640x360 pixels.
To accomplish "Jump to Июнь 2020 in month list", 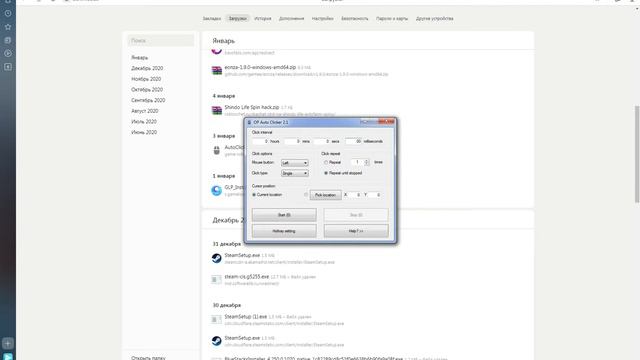I will click(x=144, y=132).
